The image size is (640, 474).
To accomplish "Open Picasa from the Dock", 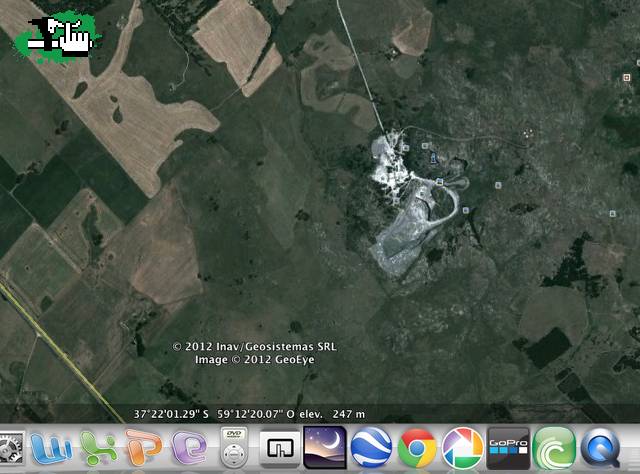I will coord(462,448).
